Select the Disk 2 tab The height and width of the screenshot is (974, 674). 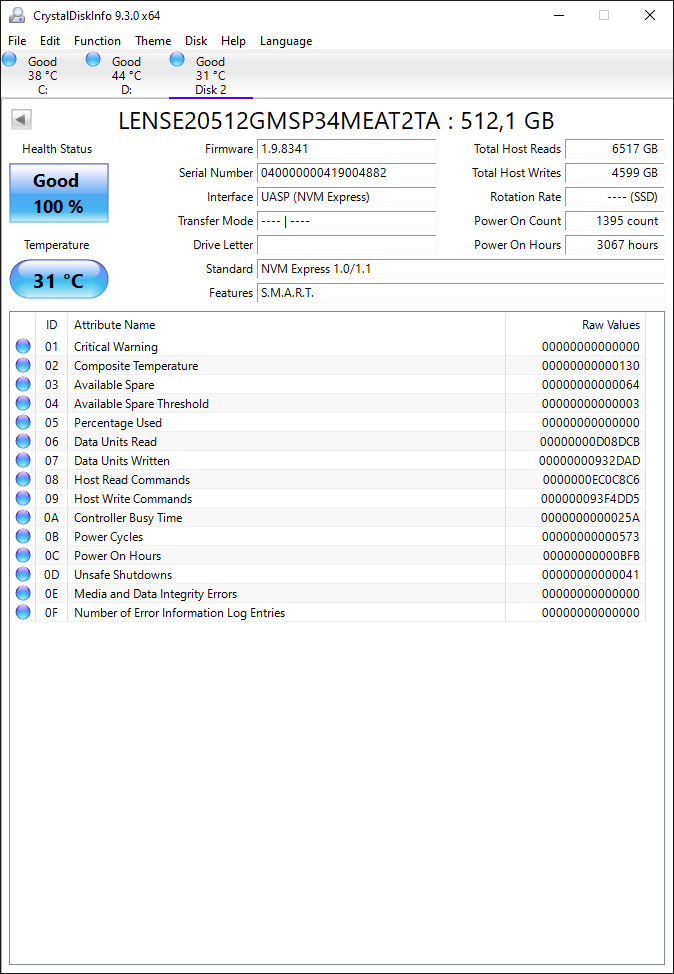click(x=210, y=75)
